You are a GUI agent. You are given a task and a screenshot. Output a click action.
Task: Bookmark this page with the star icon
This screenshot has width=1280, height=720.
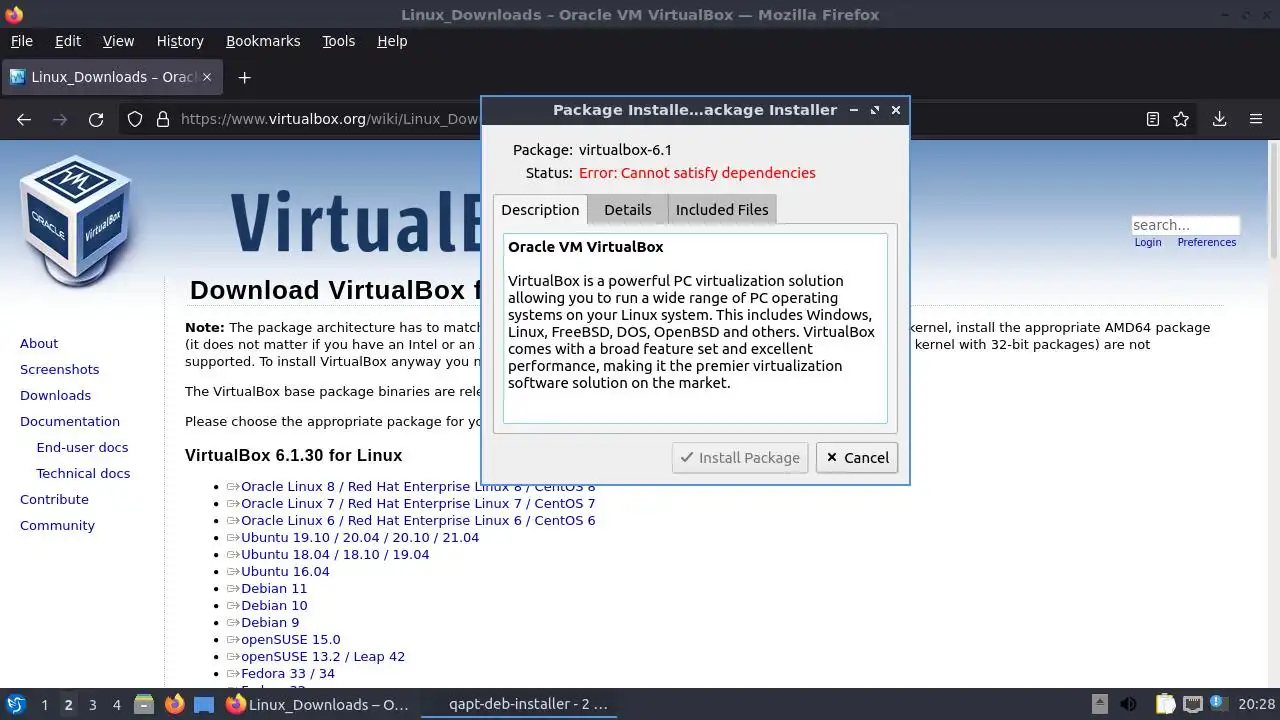point(1181,119)
